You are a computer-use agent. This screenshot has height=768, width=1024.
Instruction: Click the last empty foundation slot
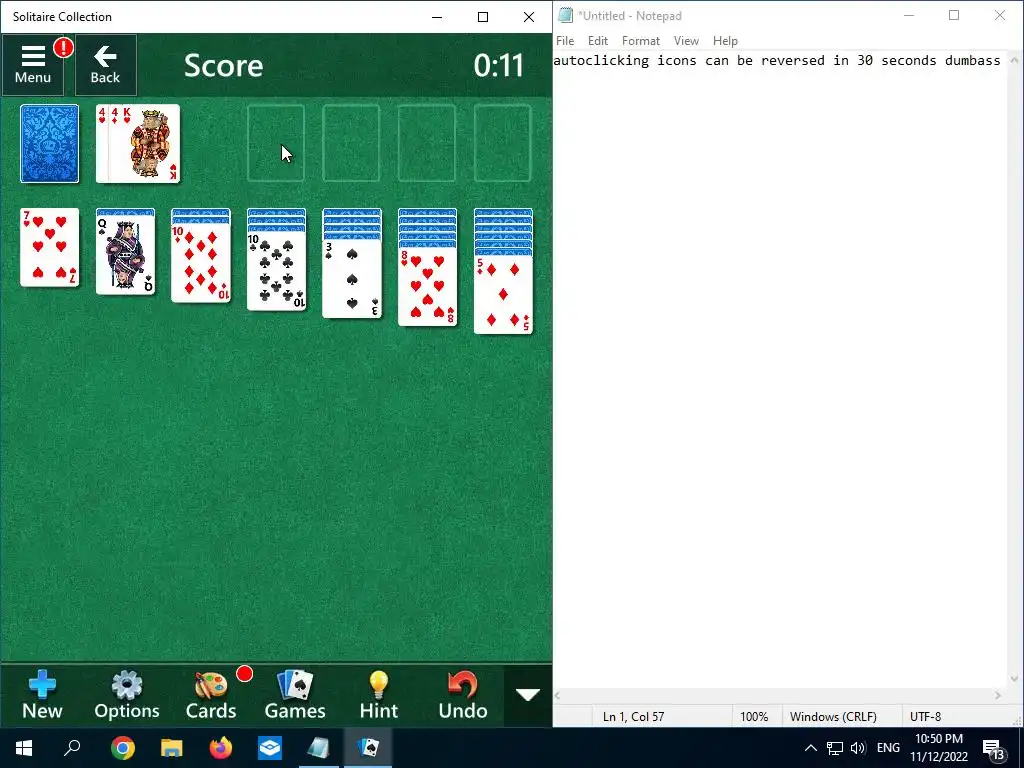point(503,144)
